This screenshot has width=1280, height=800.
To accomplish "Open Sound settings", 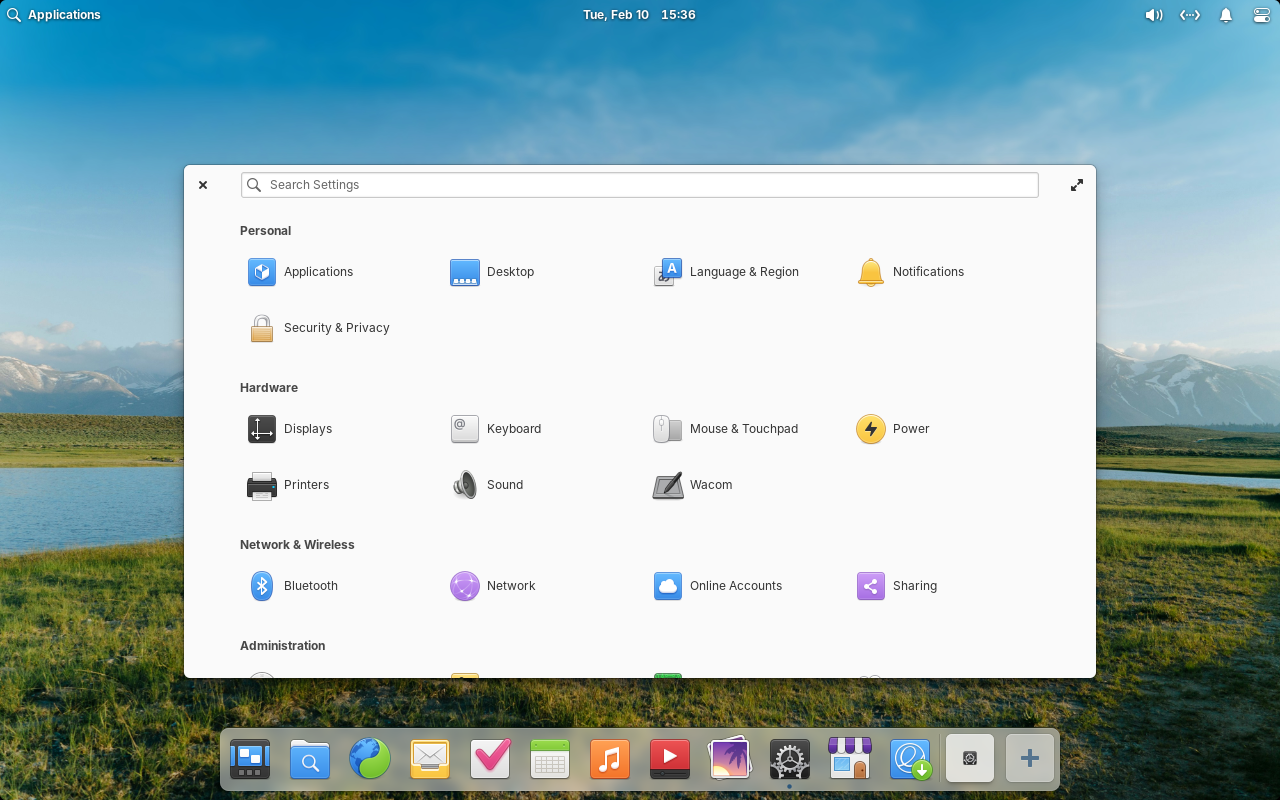I will click(x=465, y=485).
